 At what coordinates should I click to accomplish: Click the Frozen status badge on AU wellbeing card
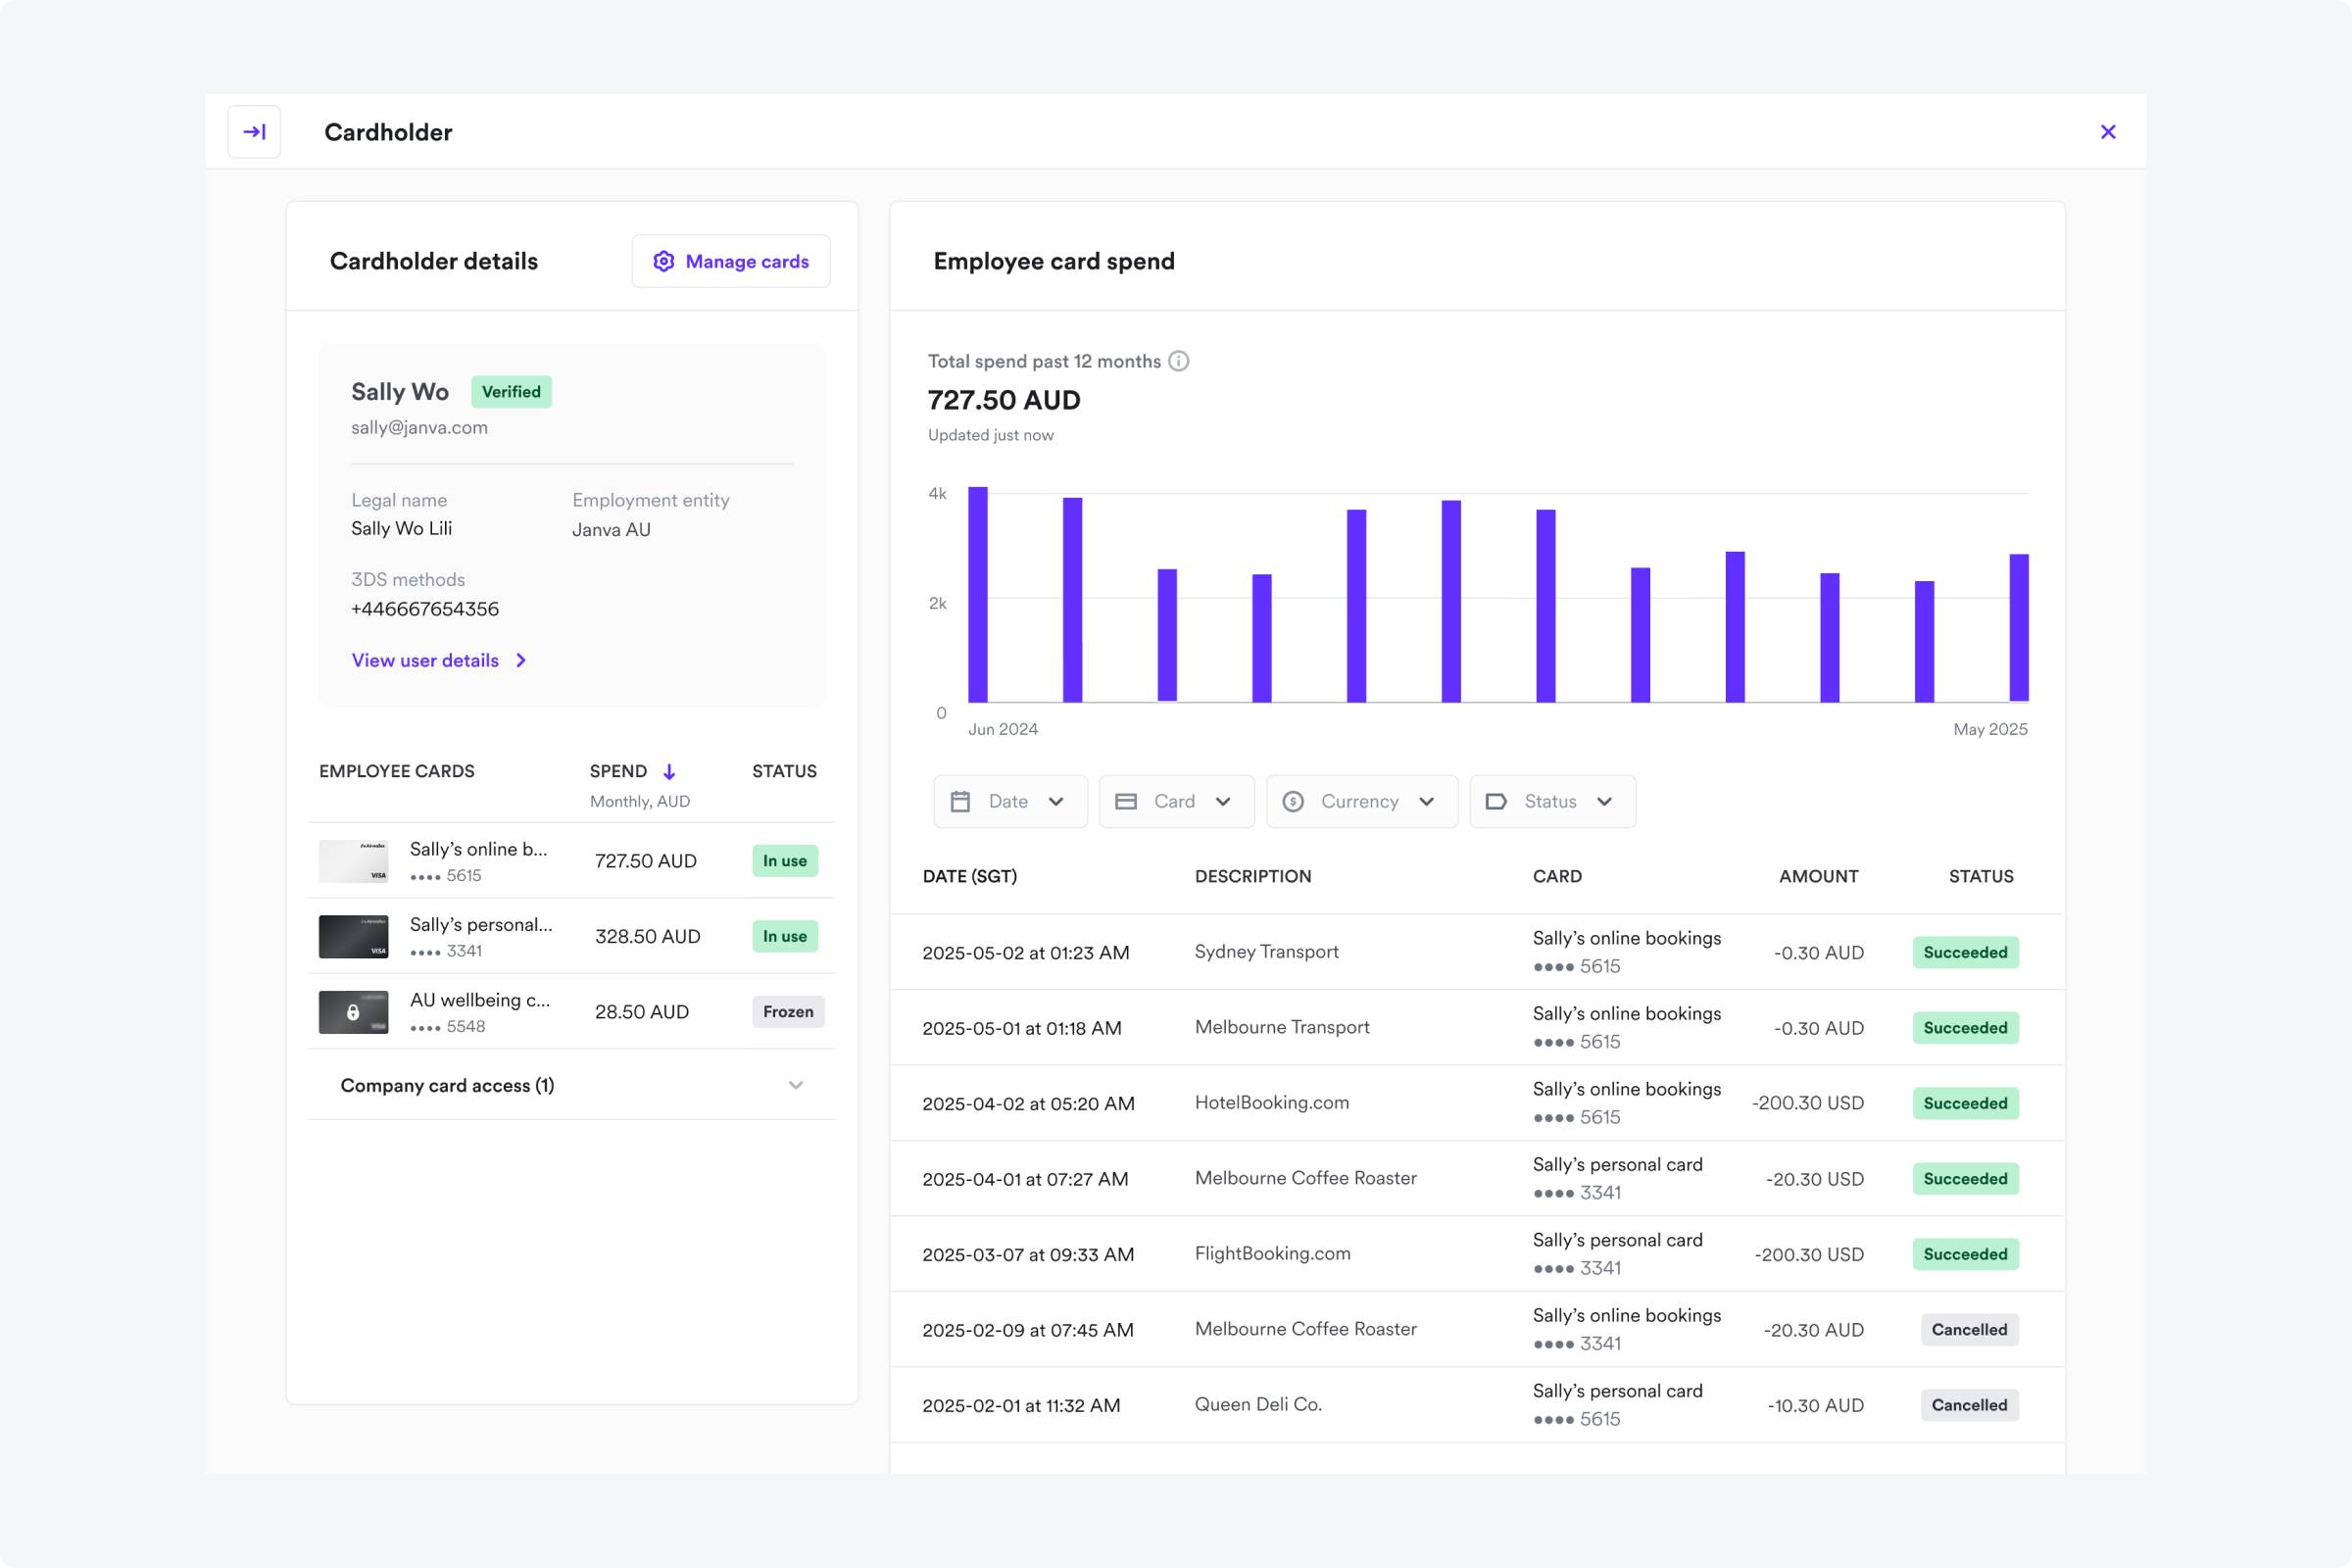point(788,1011)
